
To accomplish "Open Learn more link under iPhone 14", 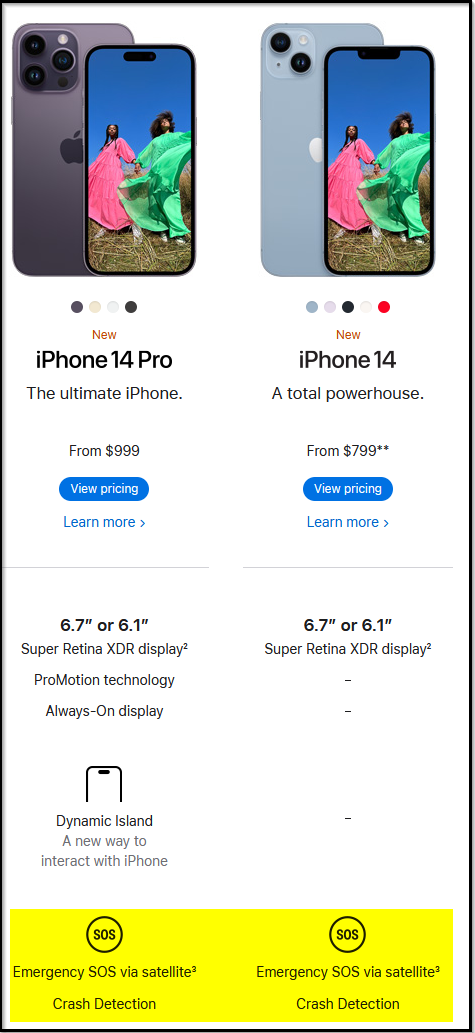I will point(348,522).
